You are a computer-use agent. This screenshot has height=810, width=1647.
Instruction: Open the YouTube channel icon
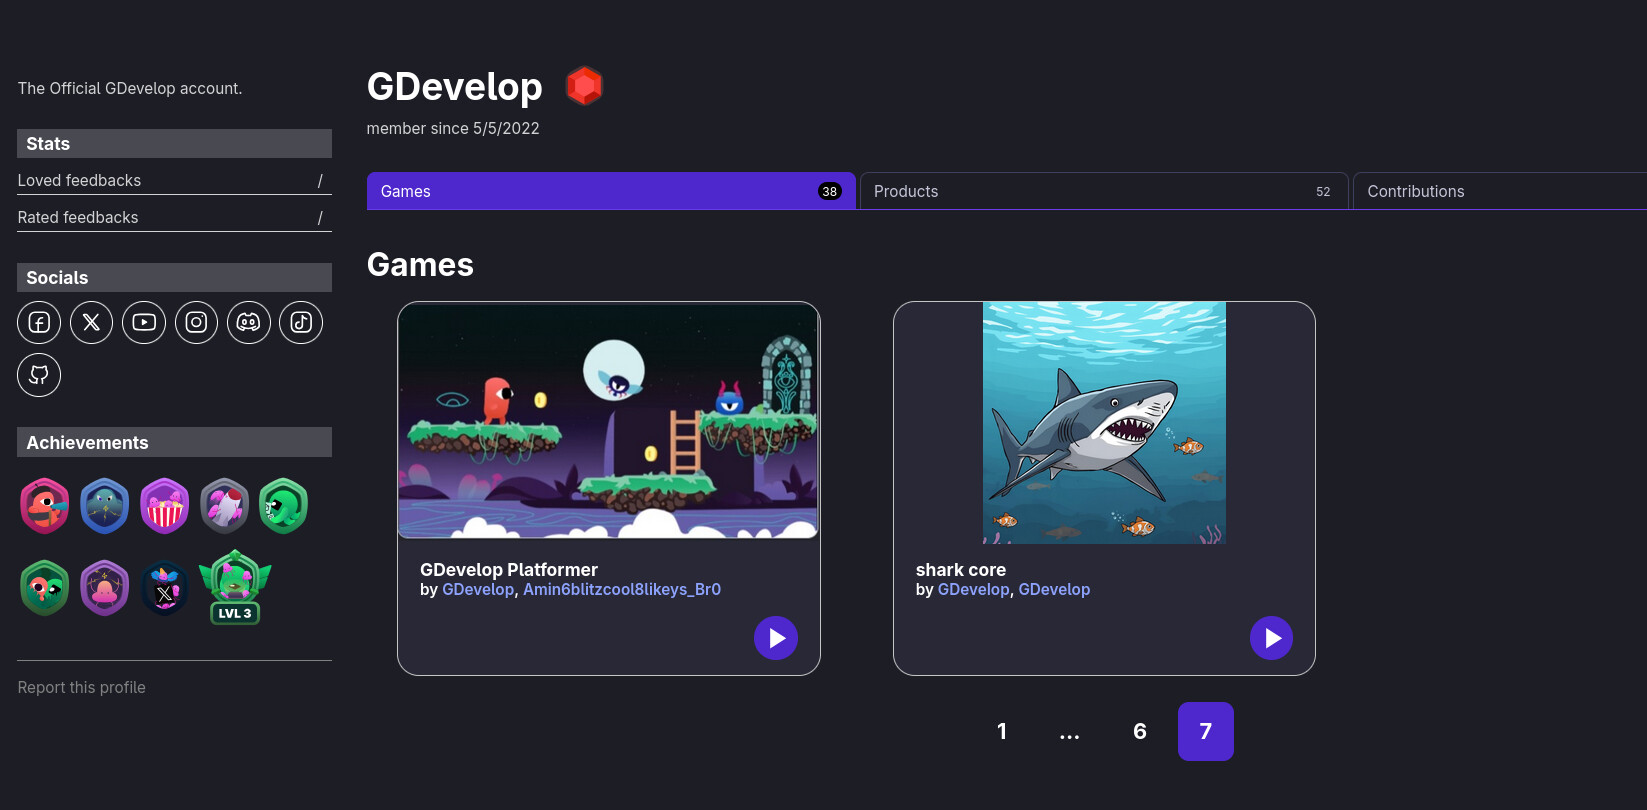click(144, 322)
